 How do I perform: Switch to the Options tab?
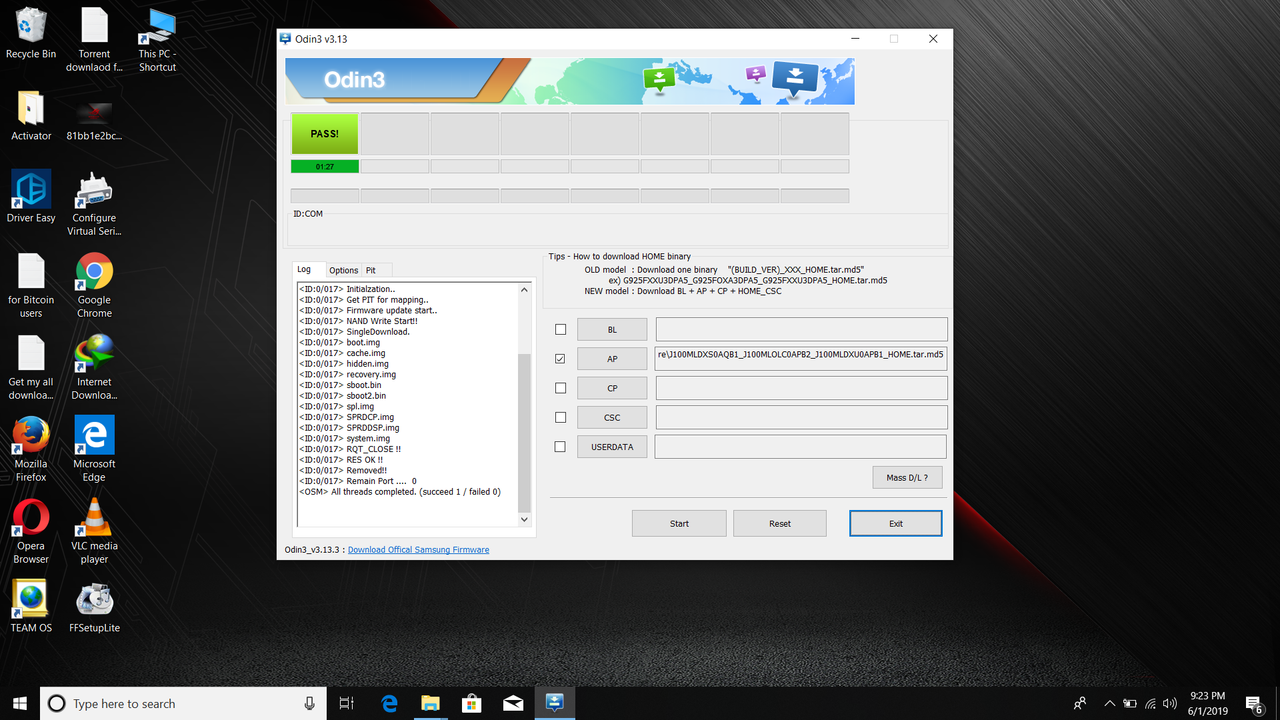(343, 270)
